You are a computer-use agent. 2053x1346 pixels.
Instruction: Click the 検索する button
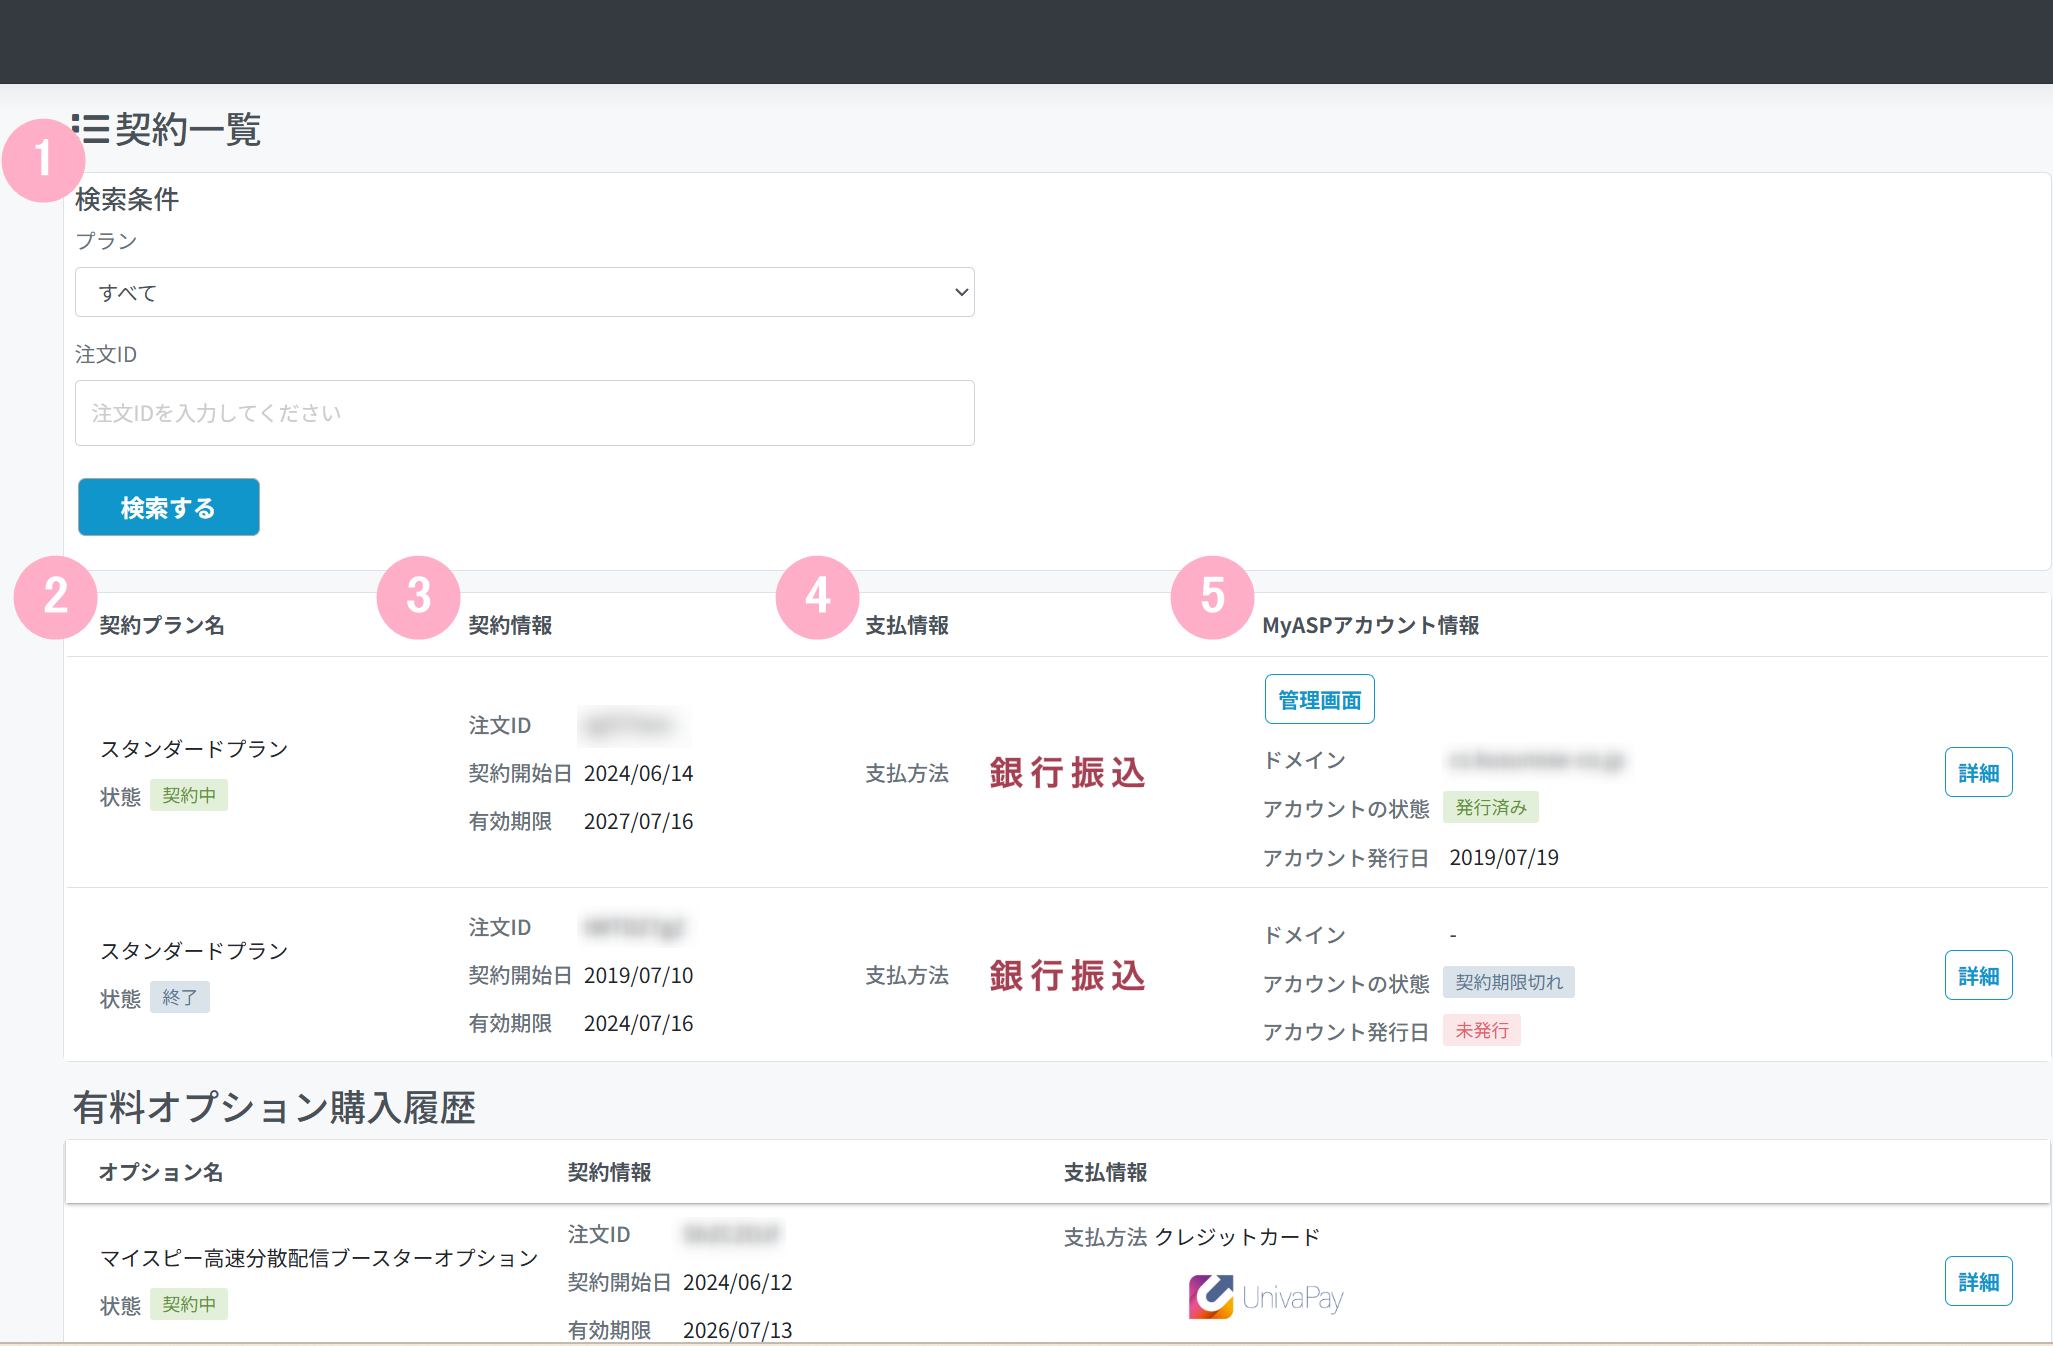[x=169, y=507]
